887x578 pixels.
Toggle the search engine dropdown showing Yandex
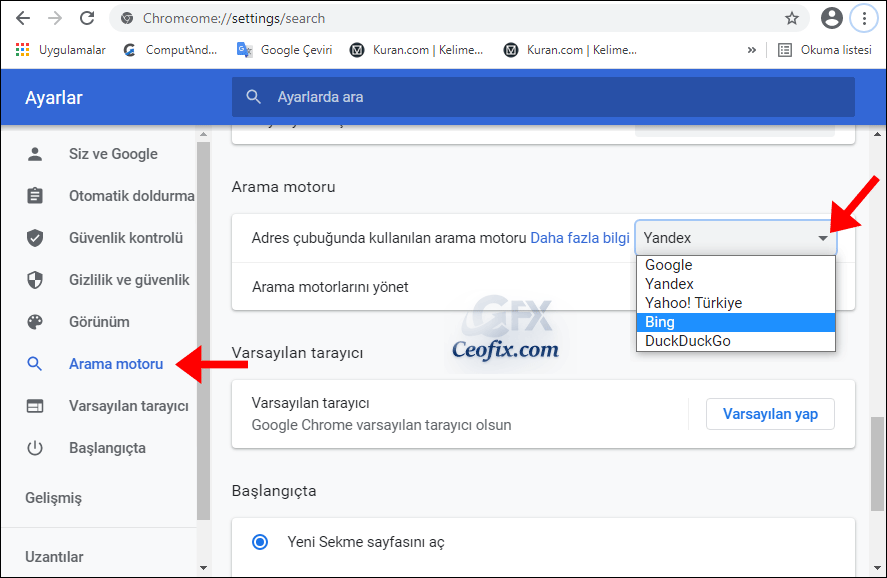pyautogui.click(x=735, y=238)
